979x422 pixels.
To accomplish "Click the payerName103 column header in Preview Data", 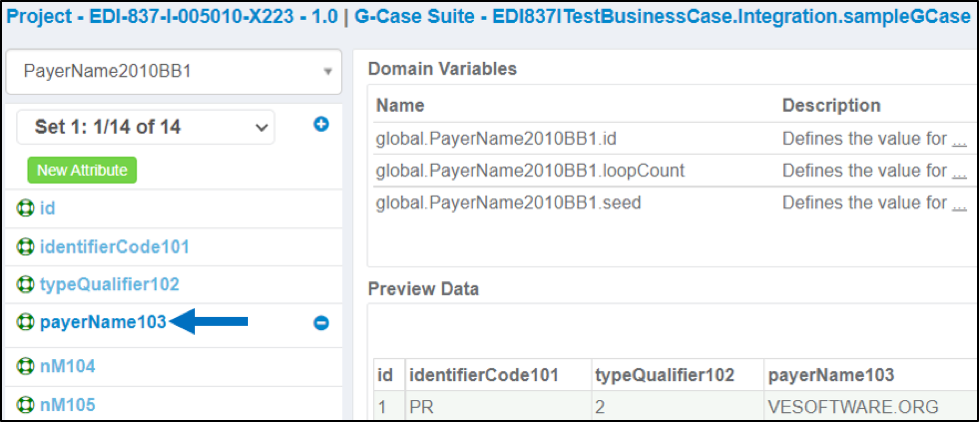I will pos(830,375).
